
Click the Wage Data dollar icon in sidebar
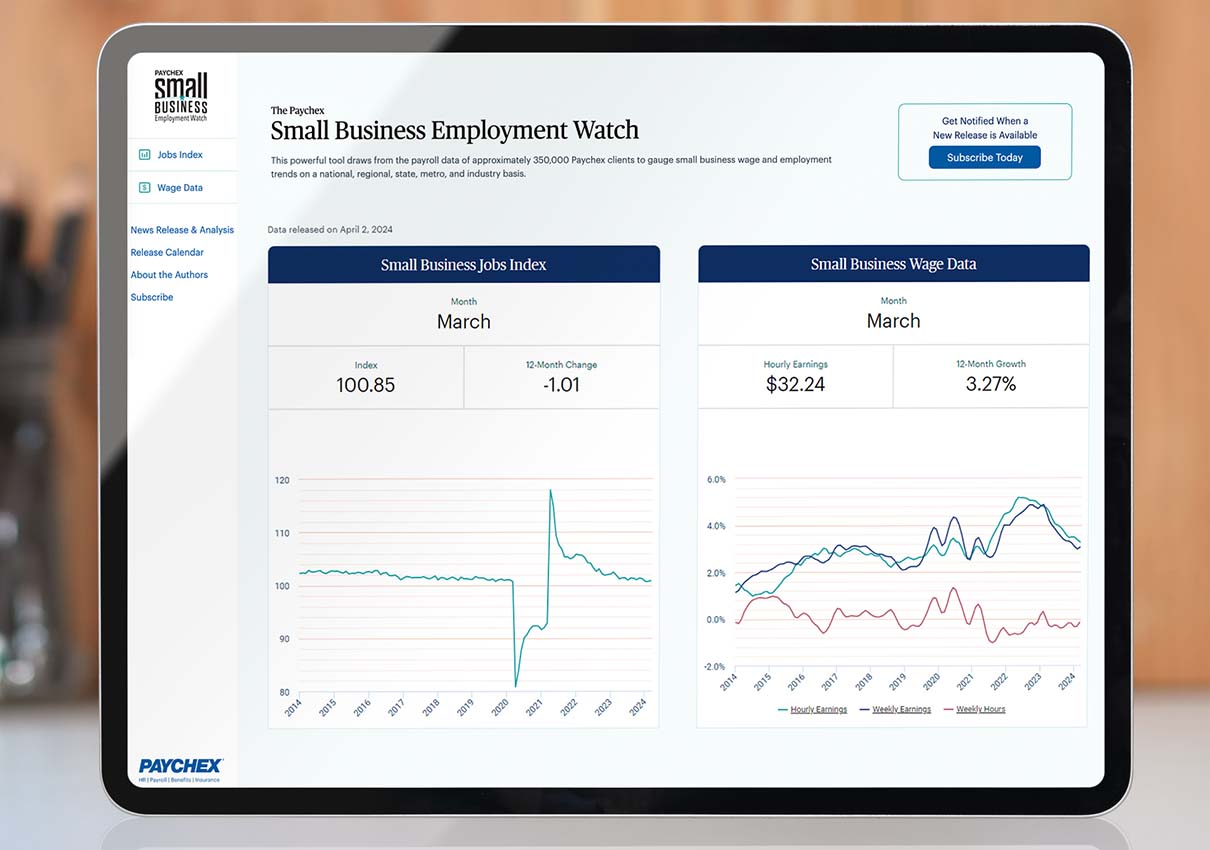145,187
